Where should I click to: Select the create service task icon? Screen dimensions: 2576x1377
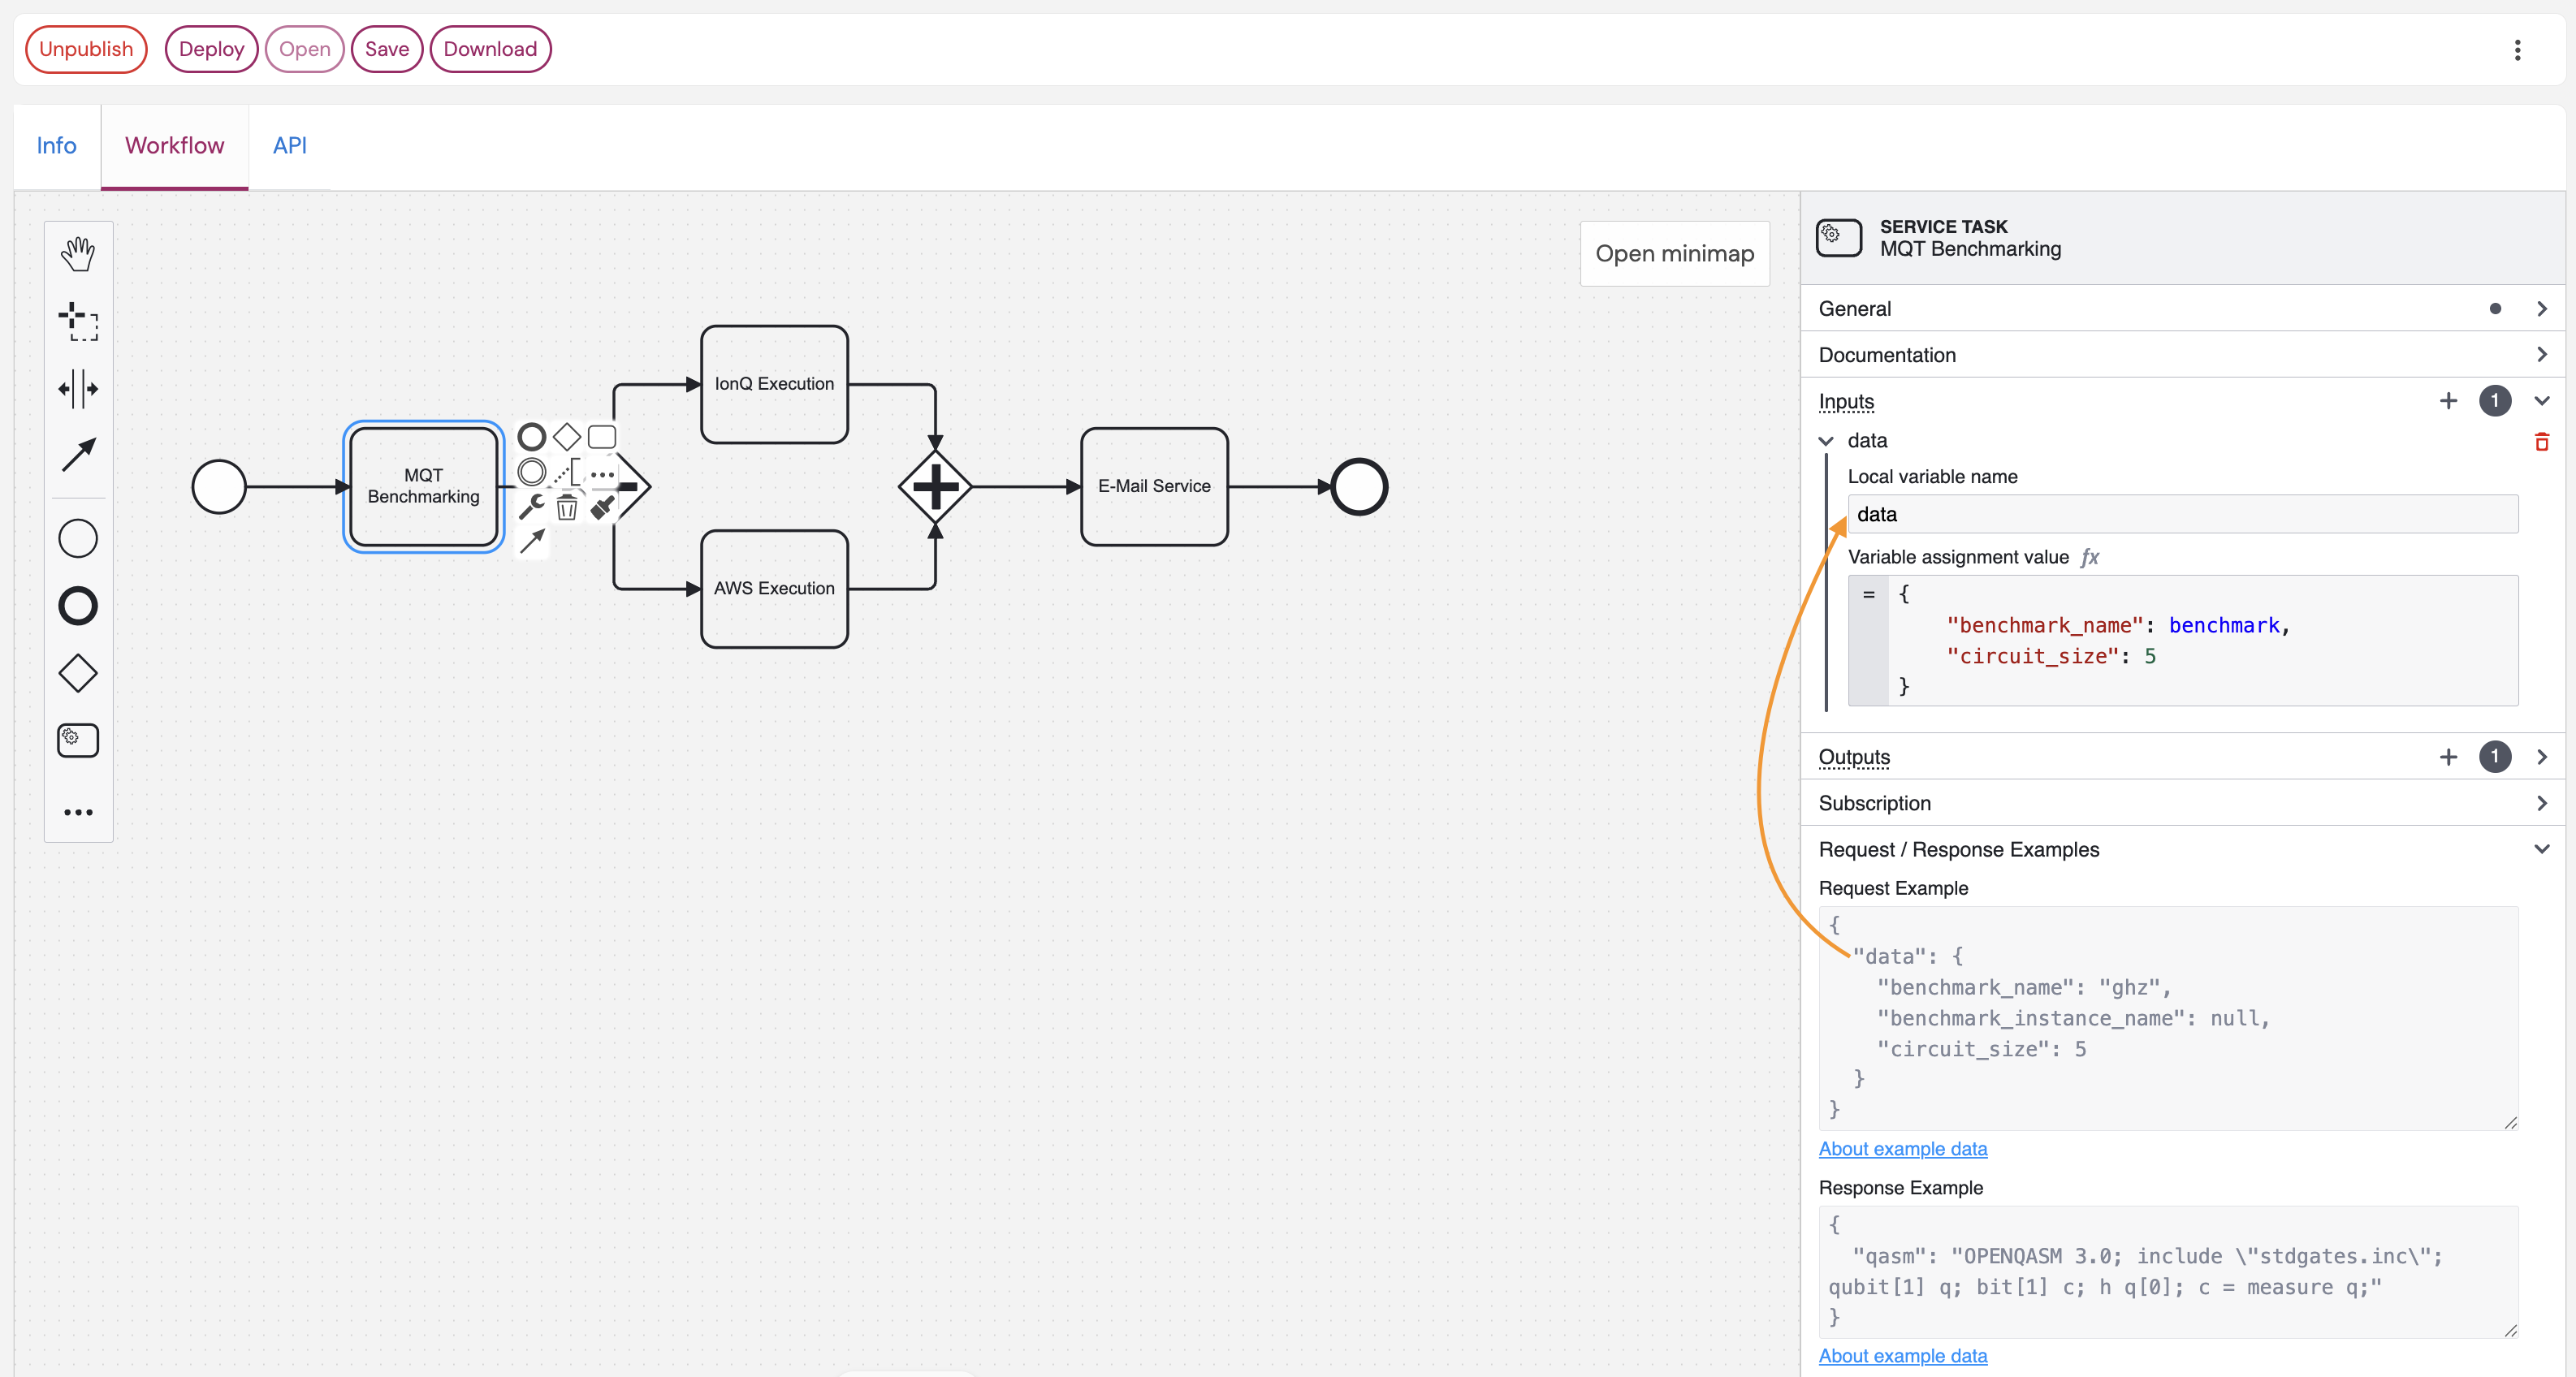(78, 740)
